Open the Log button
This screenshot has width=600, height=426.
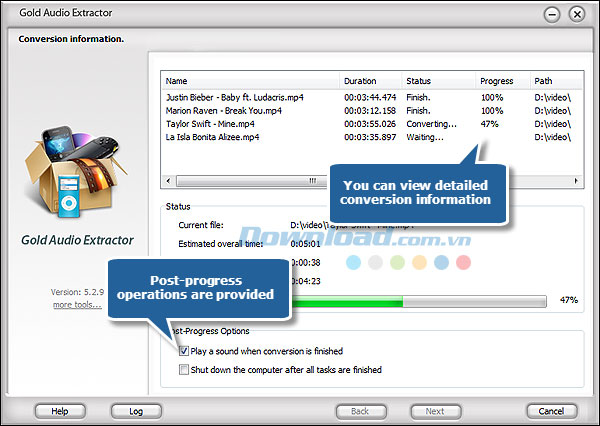tap(135, 411)
